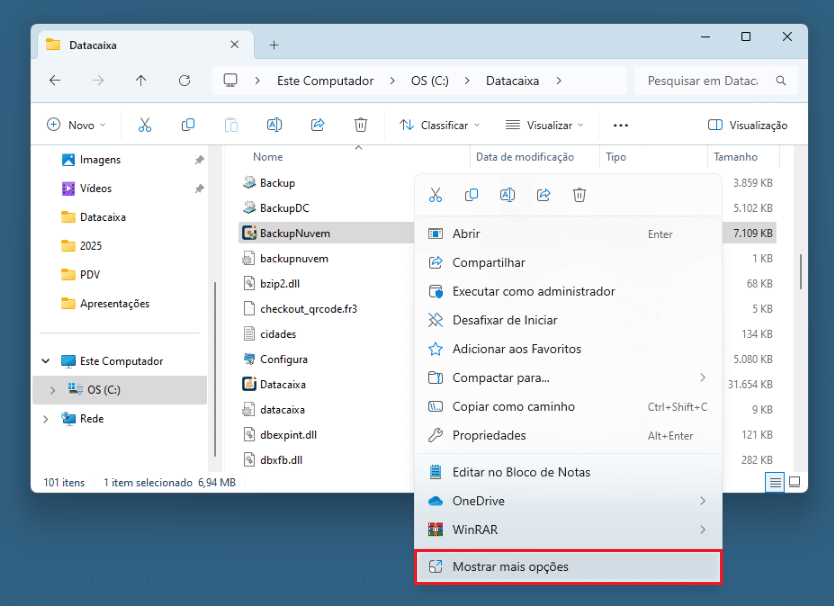Image resolution: width=834 pixels, height=606 pixels.
Task: Open the Classificar sort dropdown
Action: tap(439, 125)
